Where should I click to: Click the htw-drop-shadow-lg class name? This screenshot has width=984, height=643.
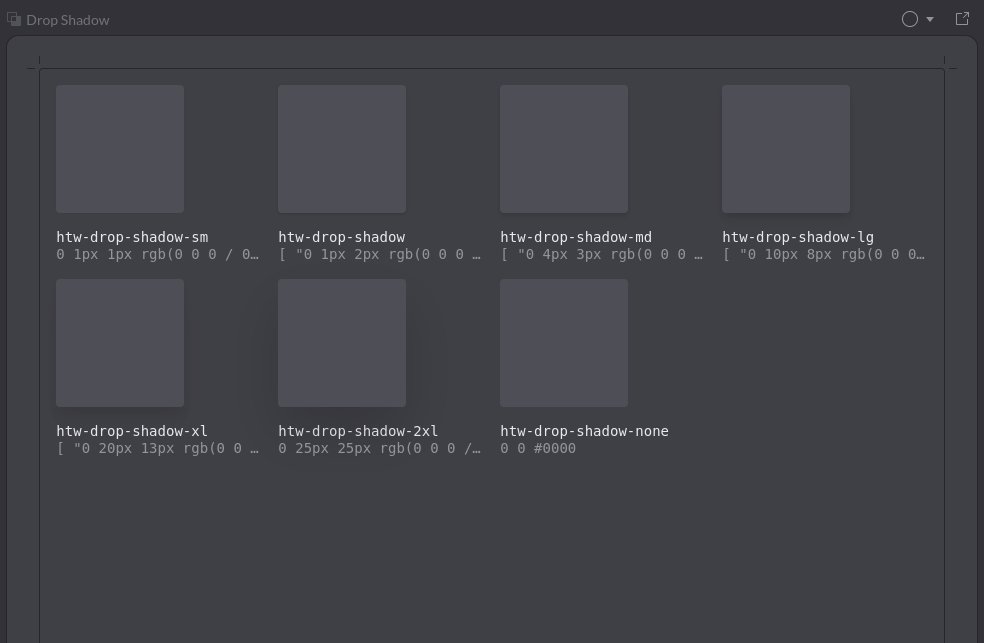(798, 237)
